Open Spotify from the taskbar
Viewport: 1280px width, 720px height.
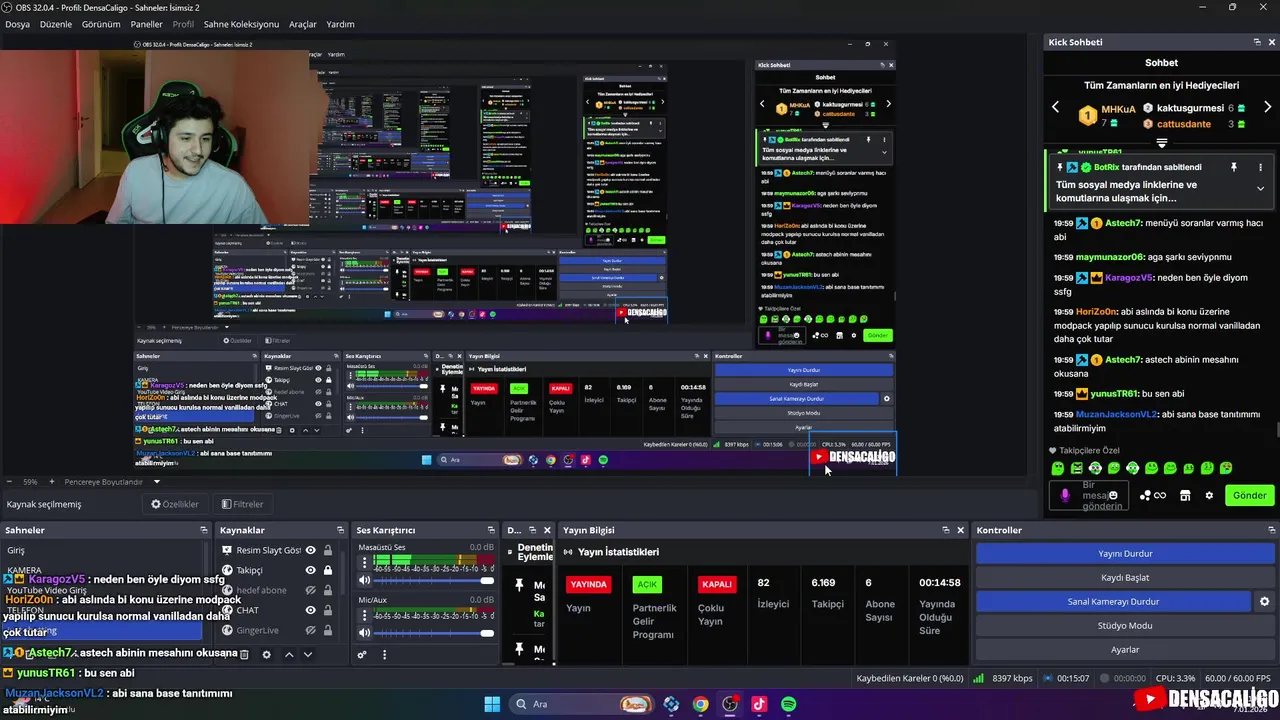click(789, 704)
